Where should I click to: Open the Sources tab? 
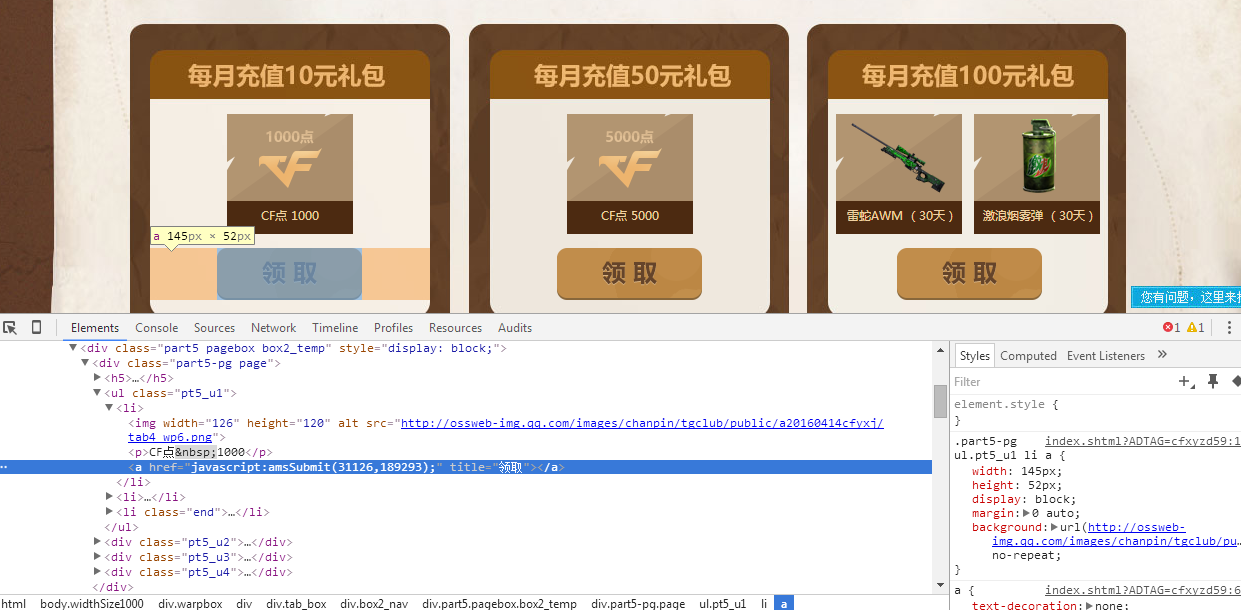pos(214,328)
